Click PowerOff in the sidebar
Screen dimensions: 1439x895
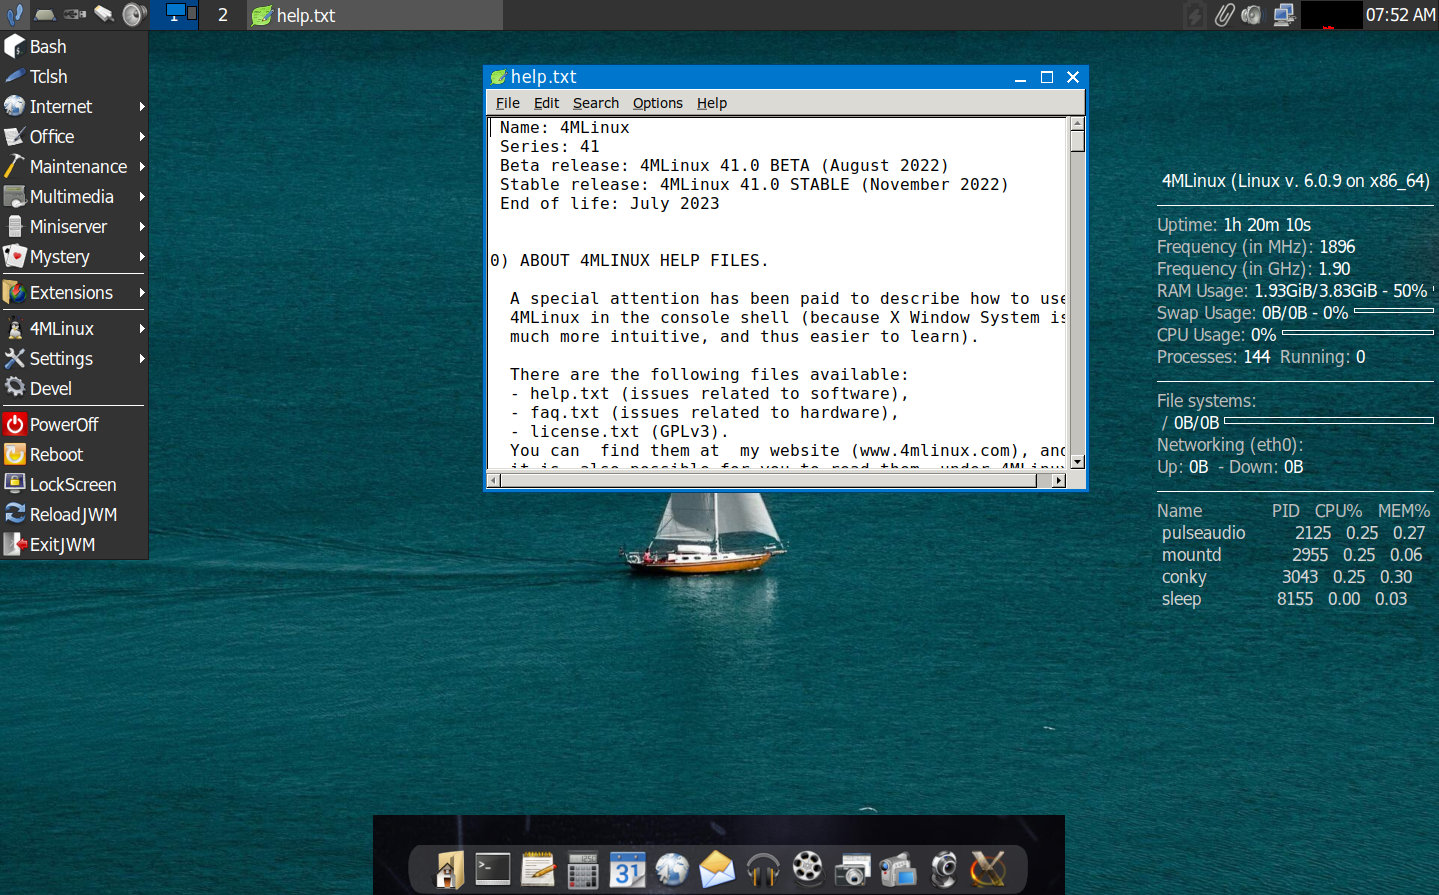click(62, 424)
